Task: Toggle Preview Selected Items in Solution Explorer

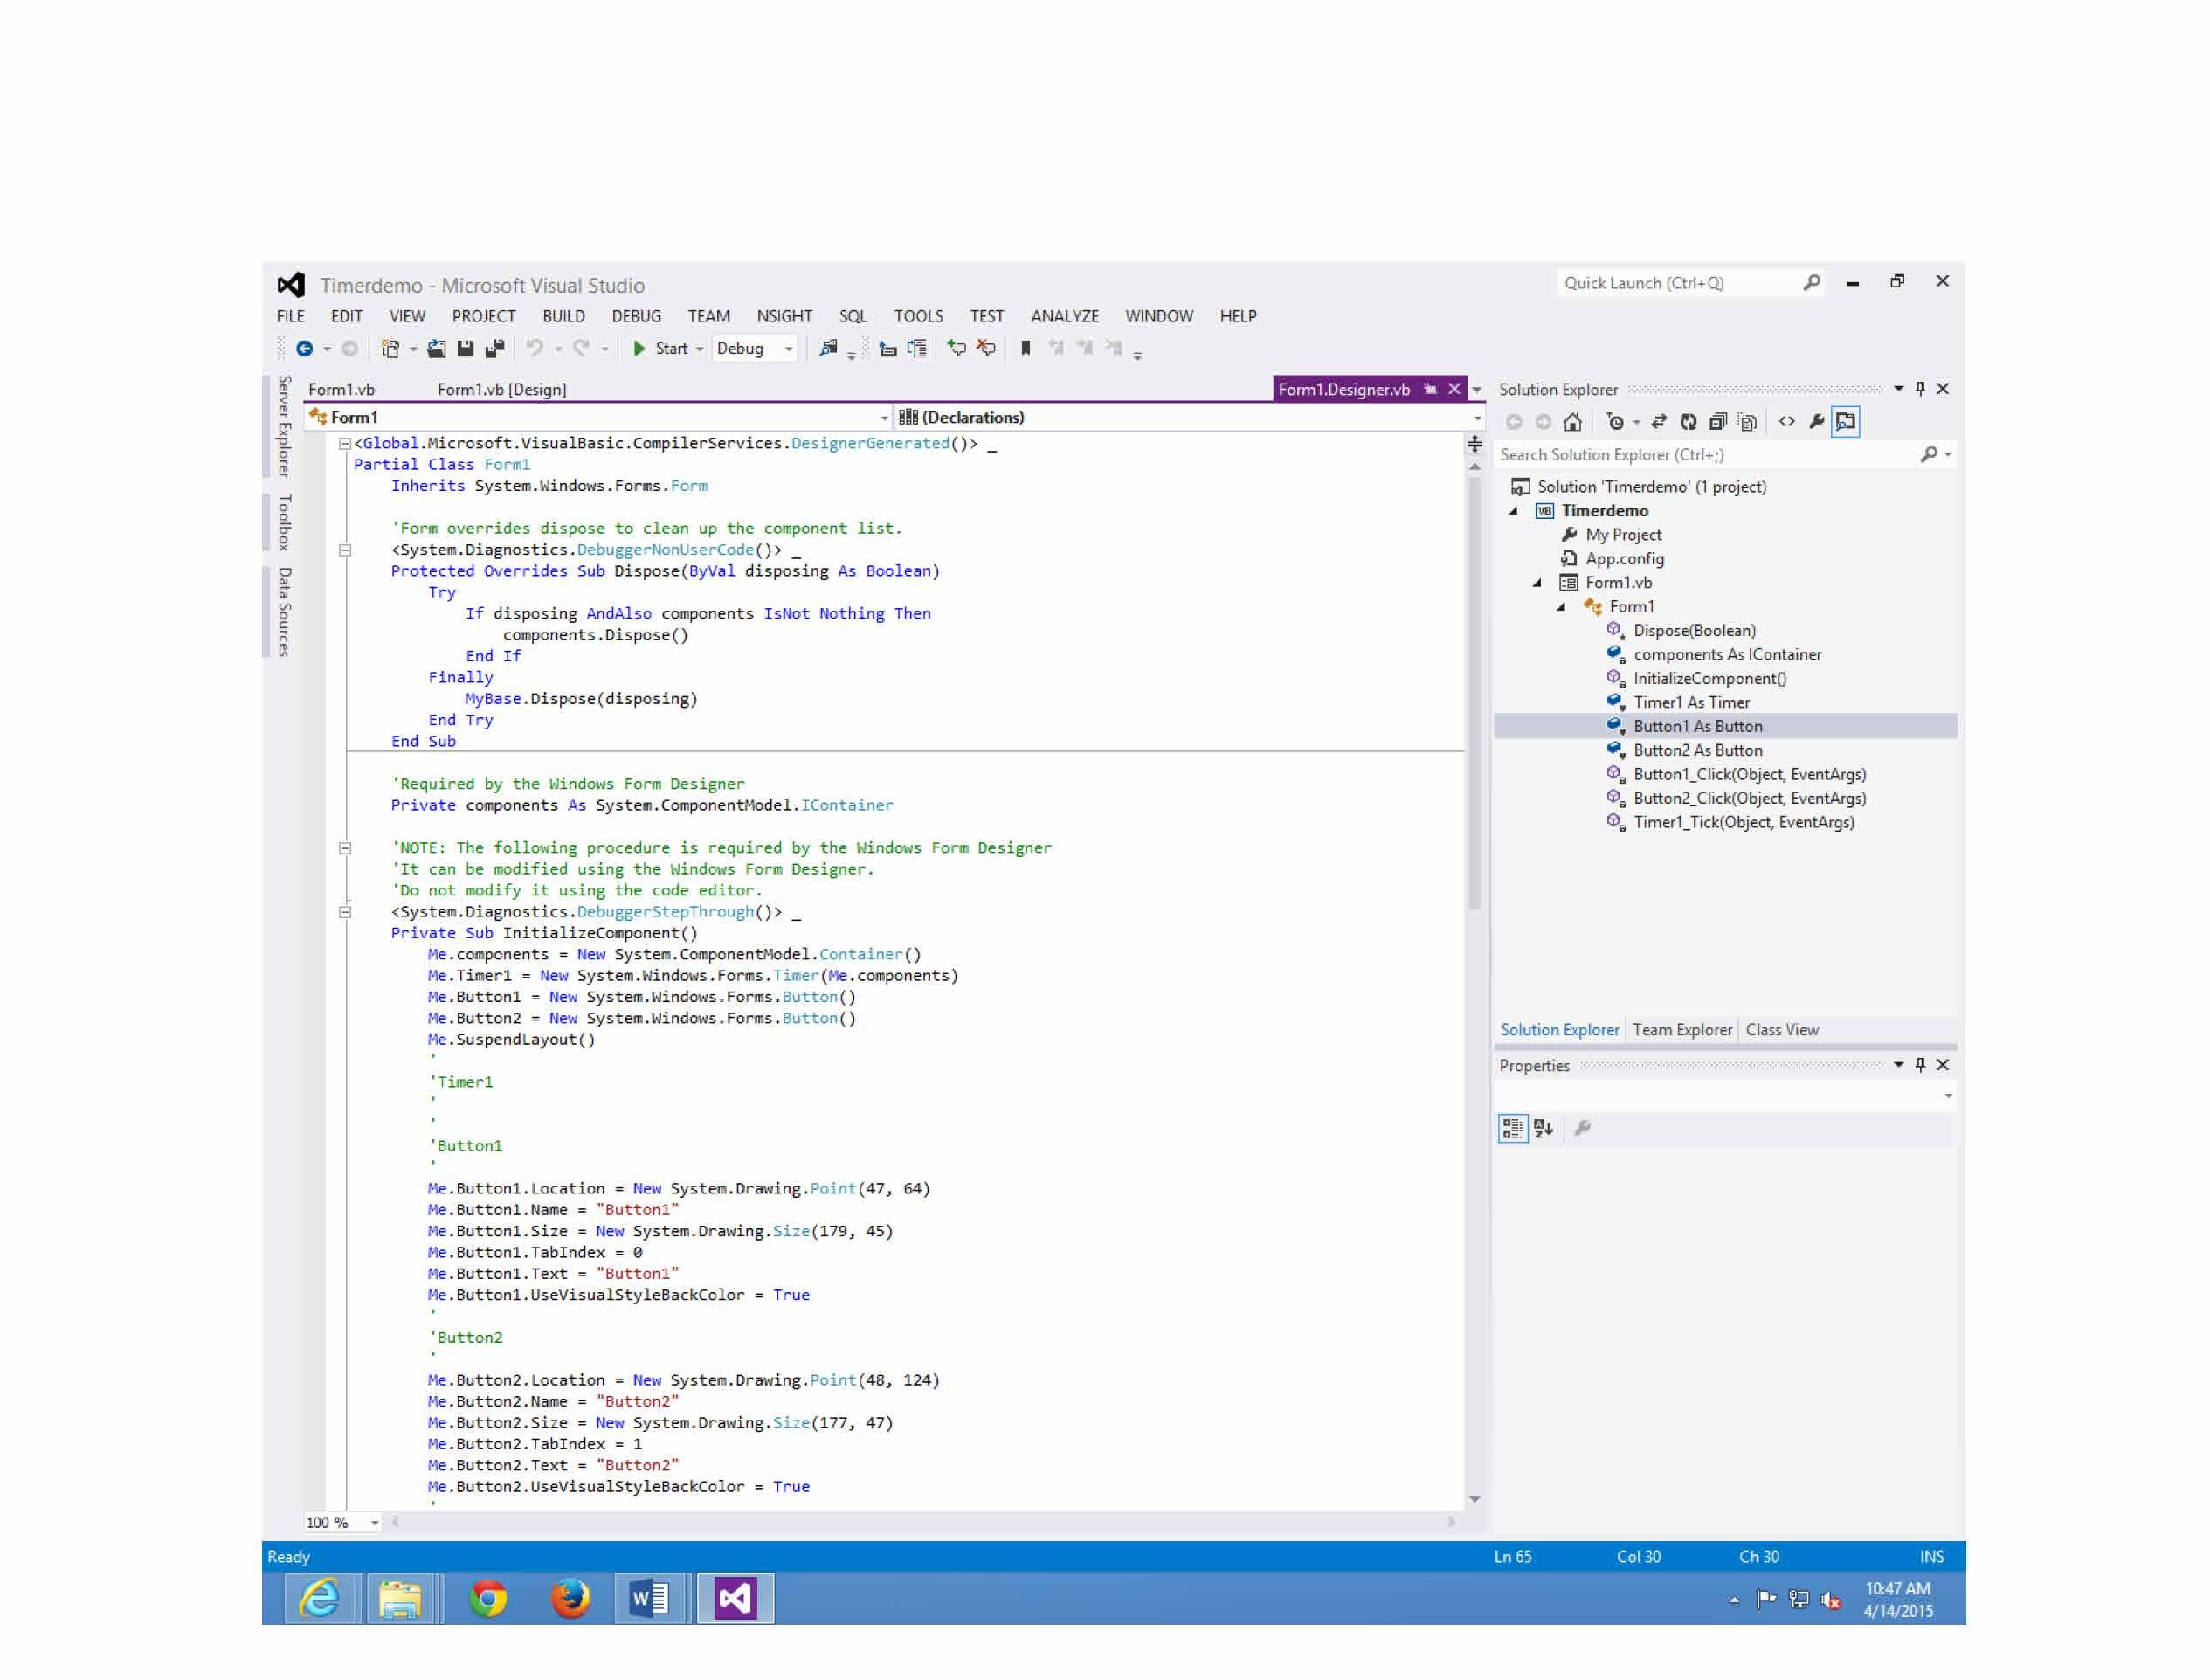Action: (x=1846, y=422)
